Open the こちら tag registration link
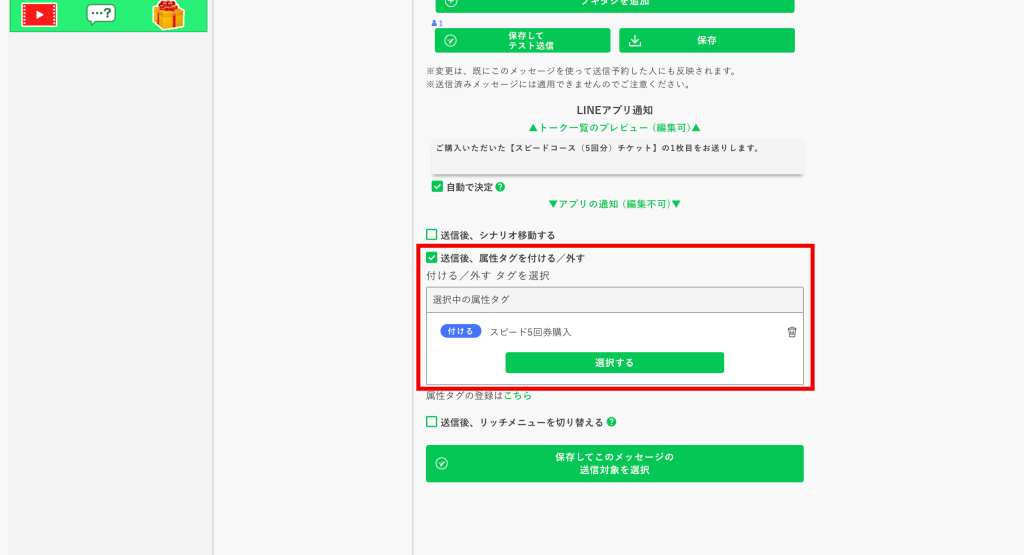The width and height of the screenshot is (1024, 555). click(518, 396)
